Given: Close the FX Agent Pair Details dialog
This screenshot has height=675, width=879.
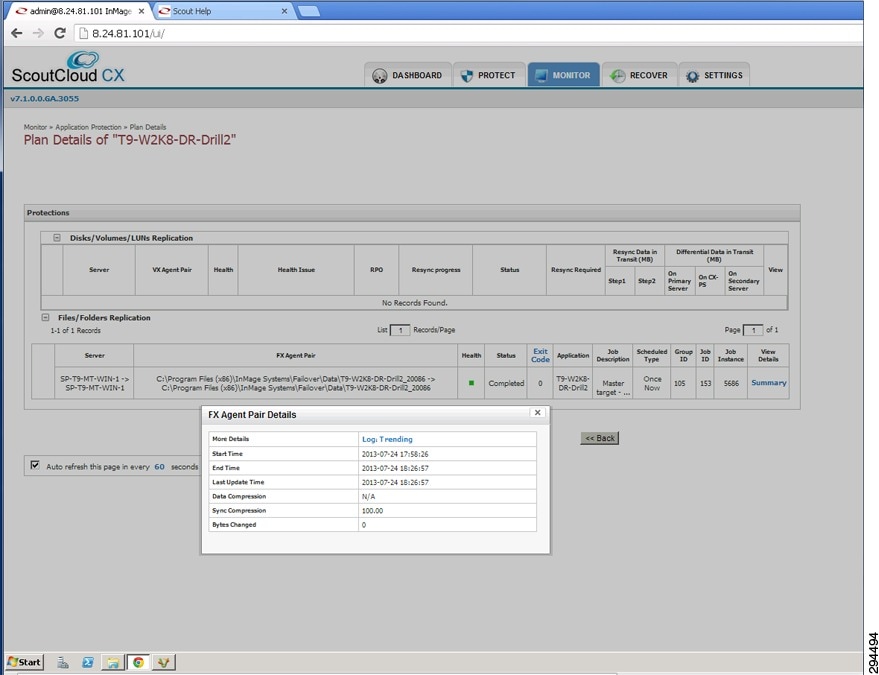Looking at the screenshot, I should coord(537,413).
